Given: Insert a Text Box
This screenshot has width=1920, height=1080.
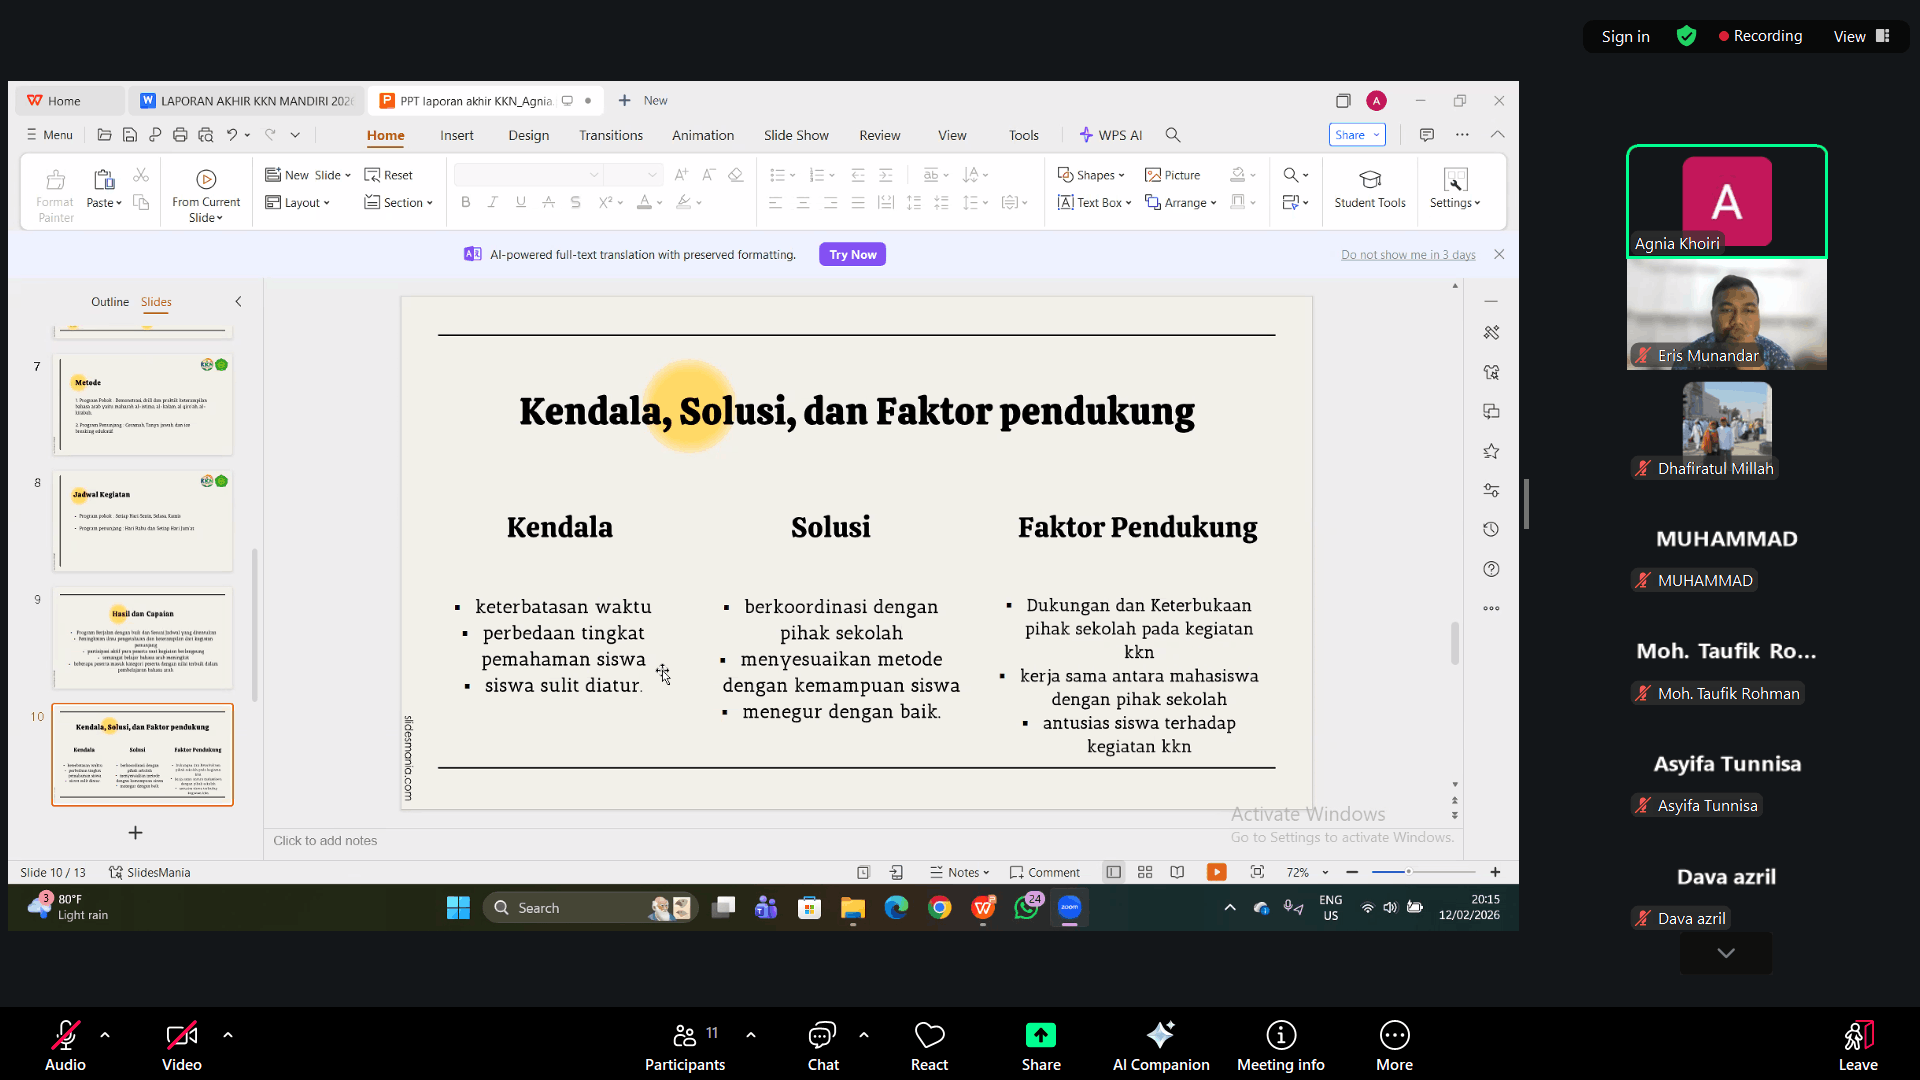Looking at the screenshot, I should pyautogui.click(x=1094, y=202).
